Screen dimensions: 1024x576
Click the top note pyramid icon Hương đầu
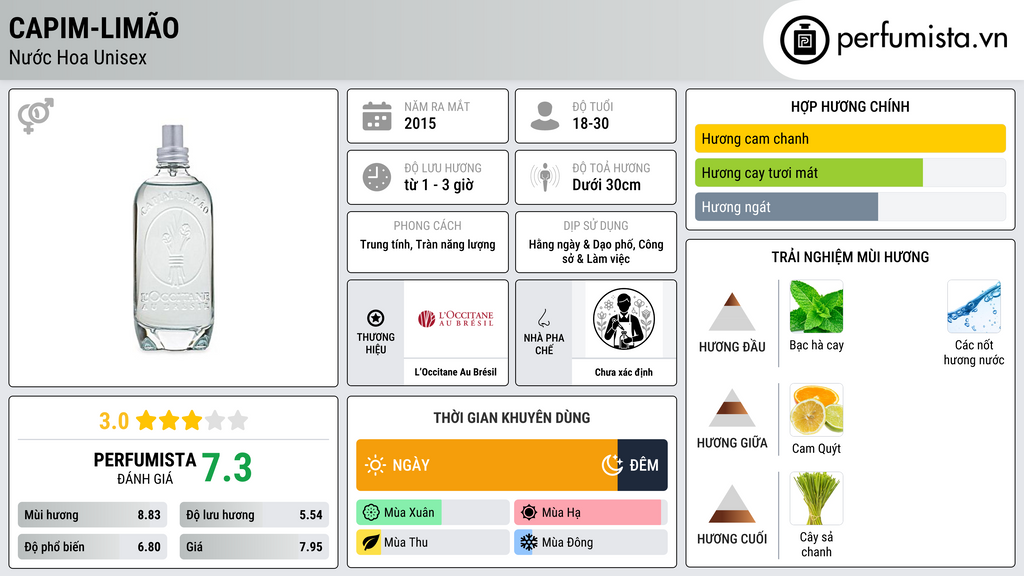(732, 312)
